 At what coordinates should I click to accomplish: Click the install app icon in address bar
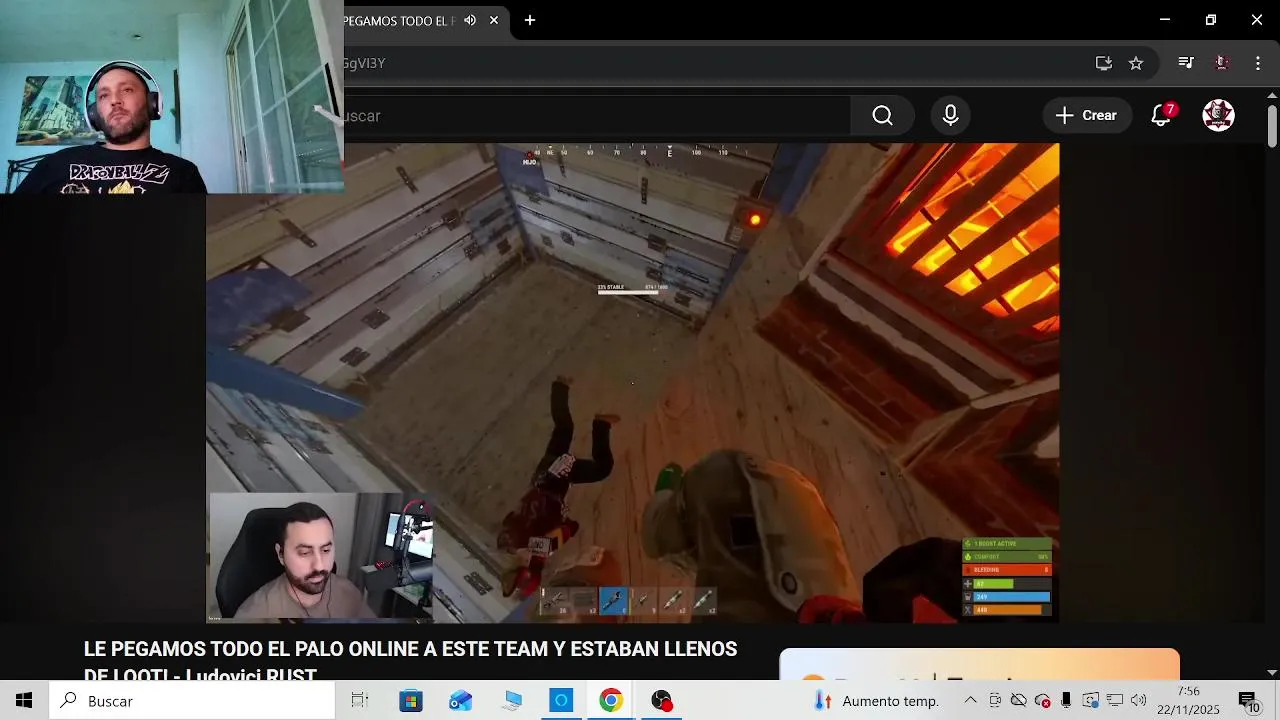1104,63
